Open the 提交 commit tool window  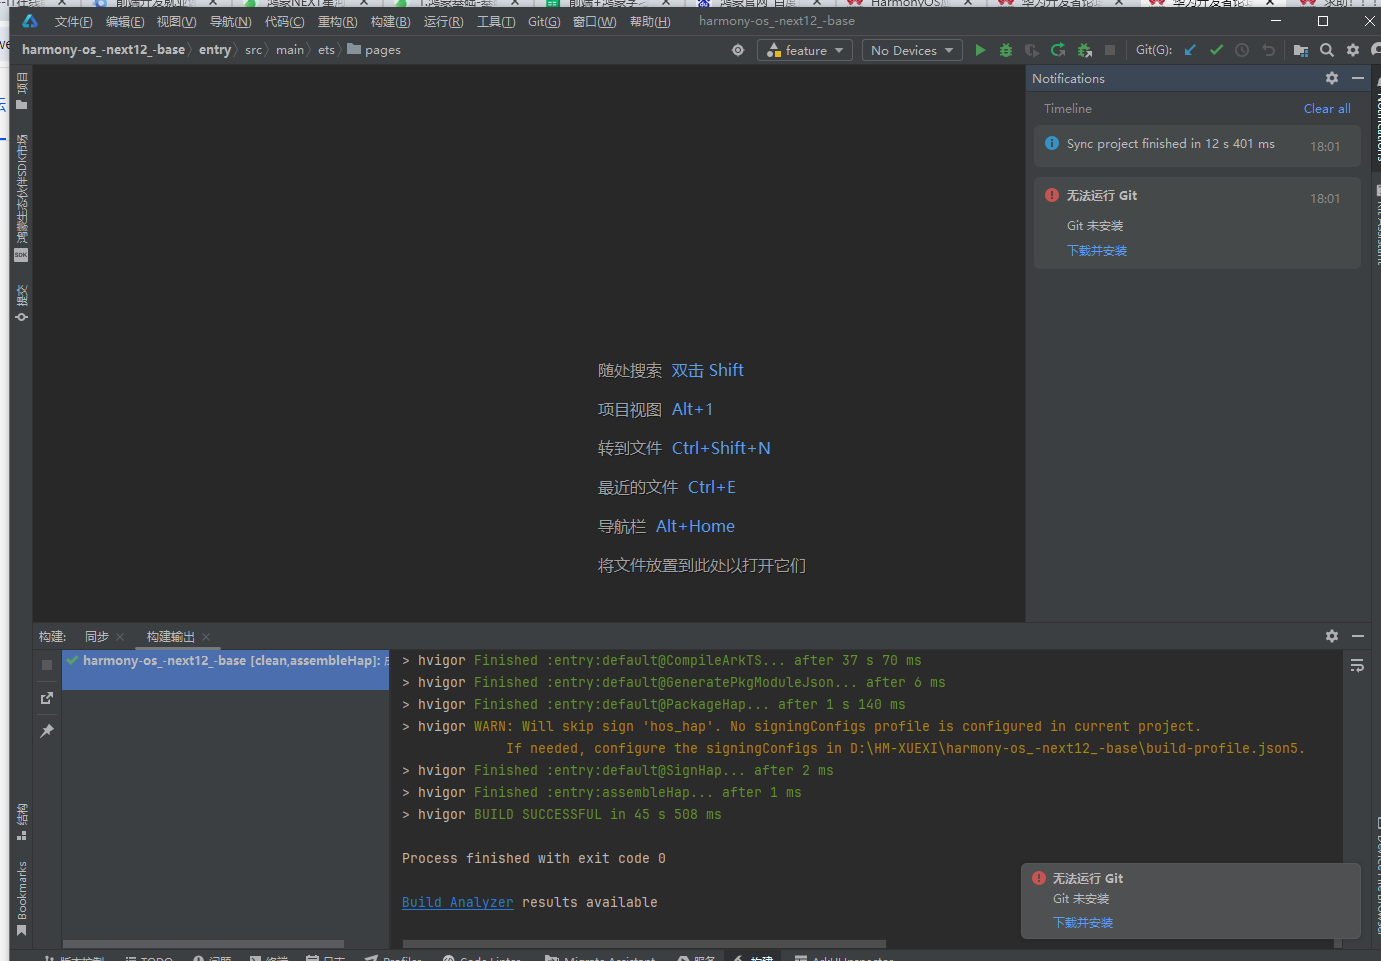pos(21,303)
